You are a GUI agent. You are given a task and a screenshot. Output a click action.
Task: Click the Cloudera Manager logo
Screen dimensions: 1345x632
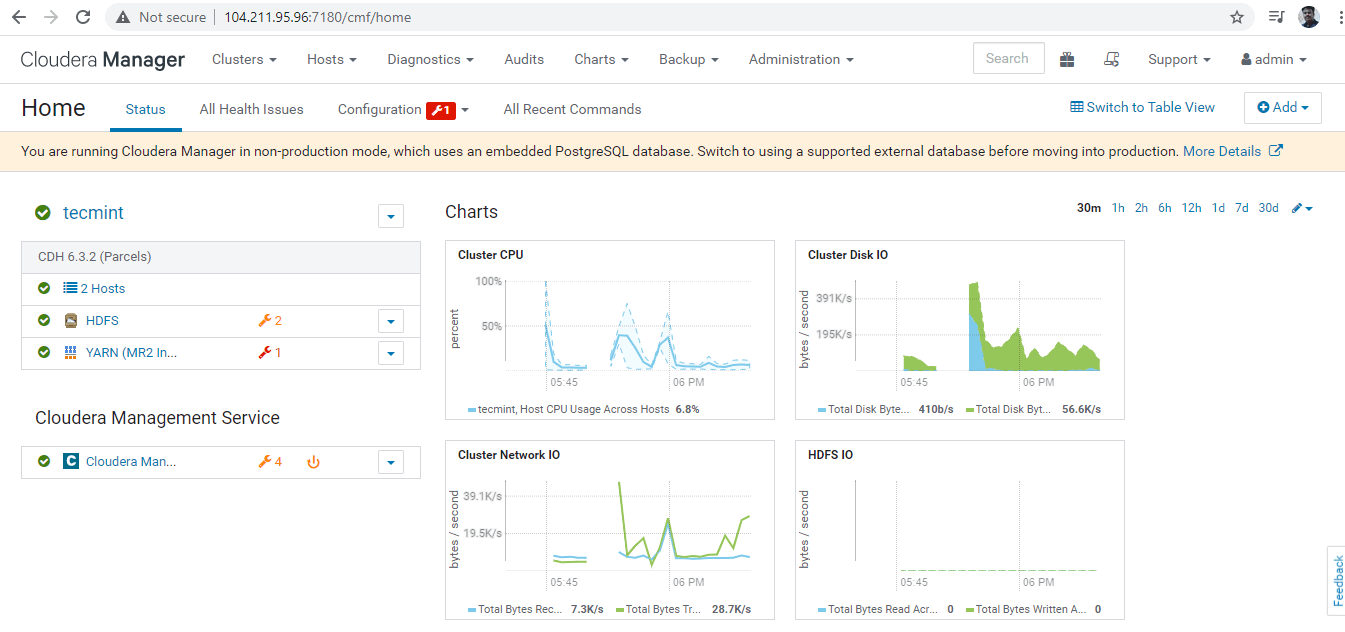pos(103,59)
